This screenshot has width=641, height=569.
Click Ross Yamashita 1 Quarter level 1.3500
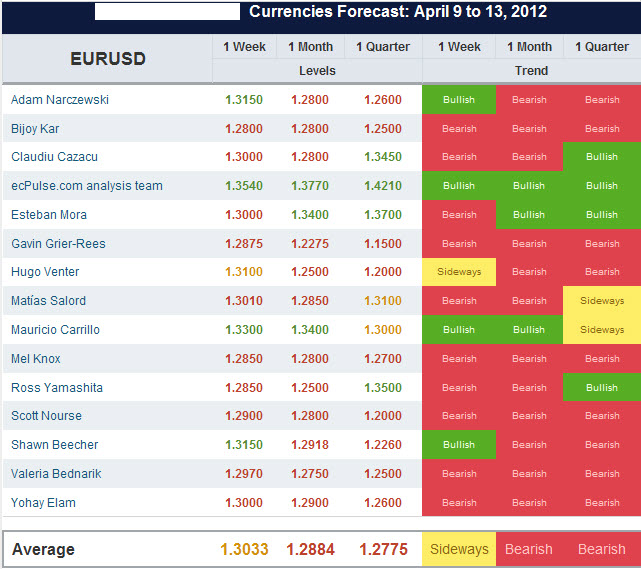pos(383,388)
